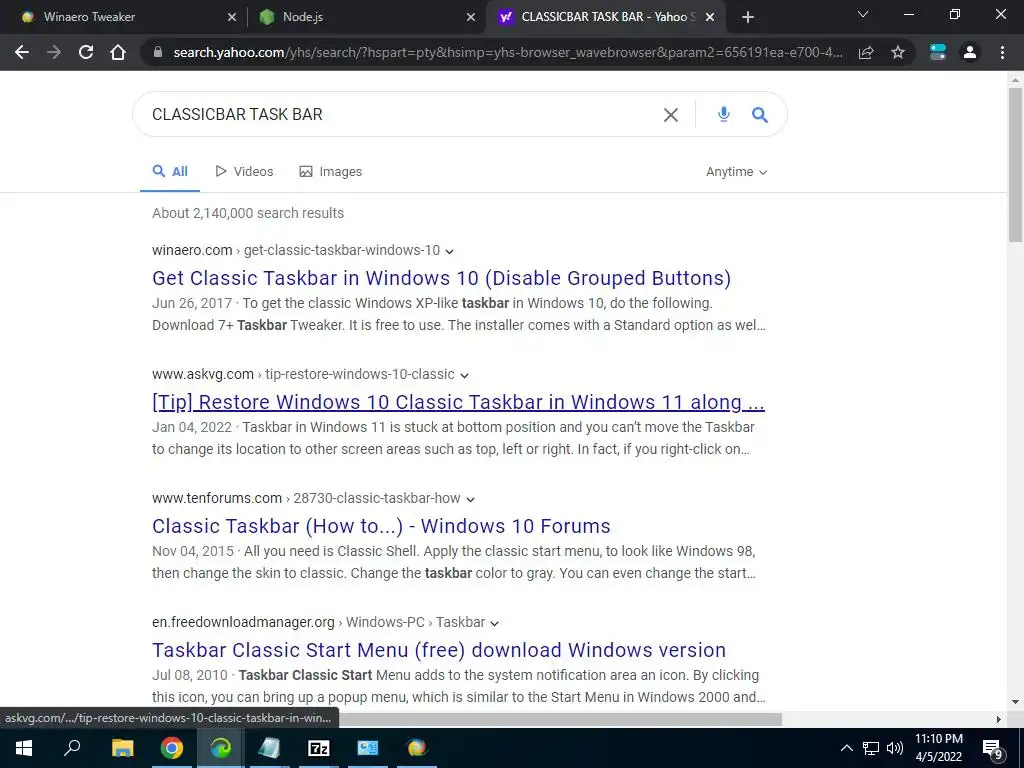Expand options for askvg.com result
1024x768 pixels.
click(464, 376)
